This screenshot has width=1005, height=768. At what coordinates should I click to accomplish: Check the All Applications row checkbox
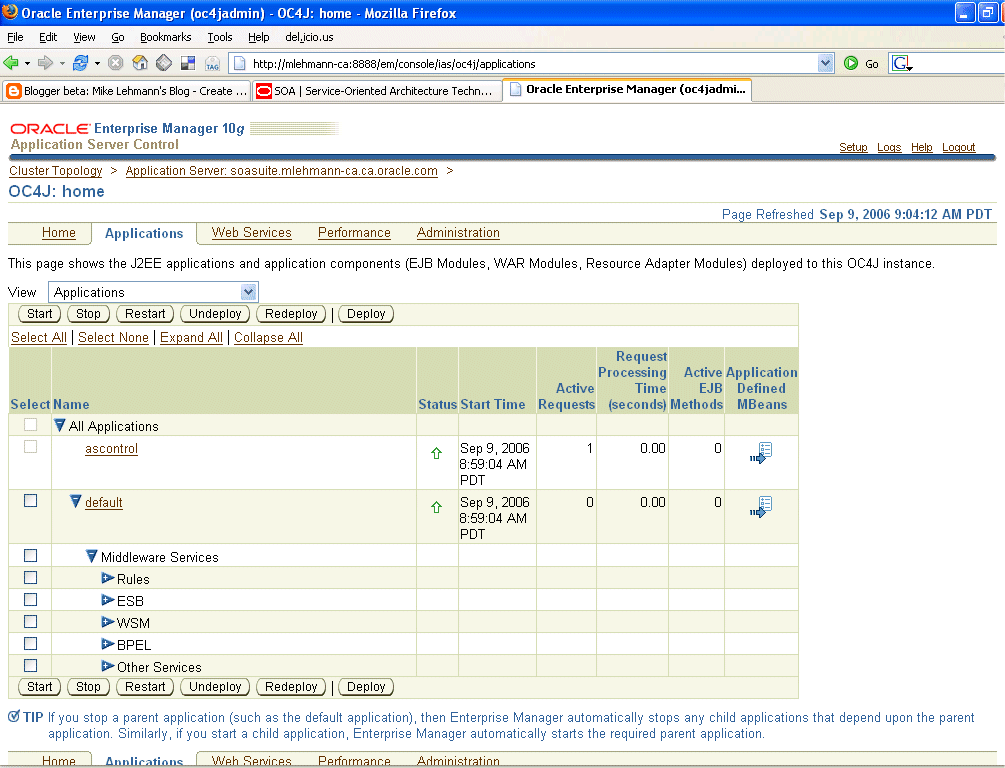(x=30, y=425)
